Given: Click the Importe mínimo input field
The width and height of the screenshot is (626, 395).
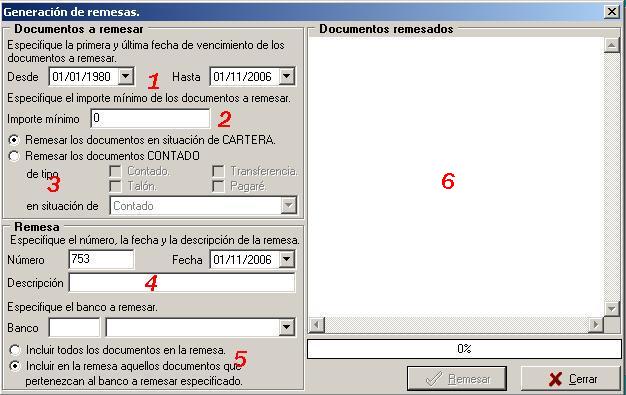Looking at the screenshot, I should coord(150,119).
